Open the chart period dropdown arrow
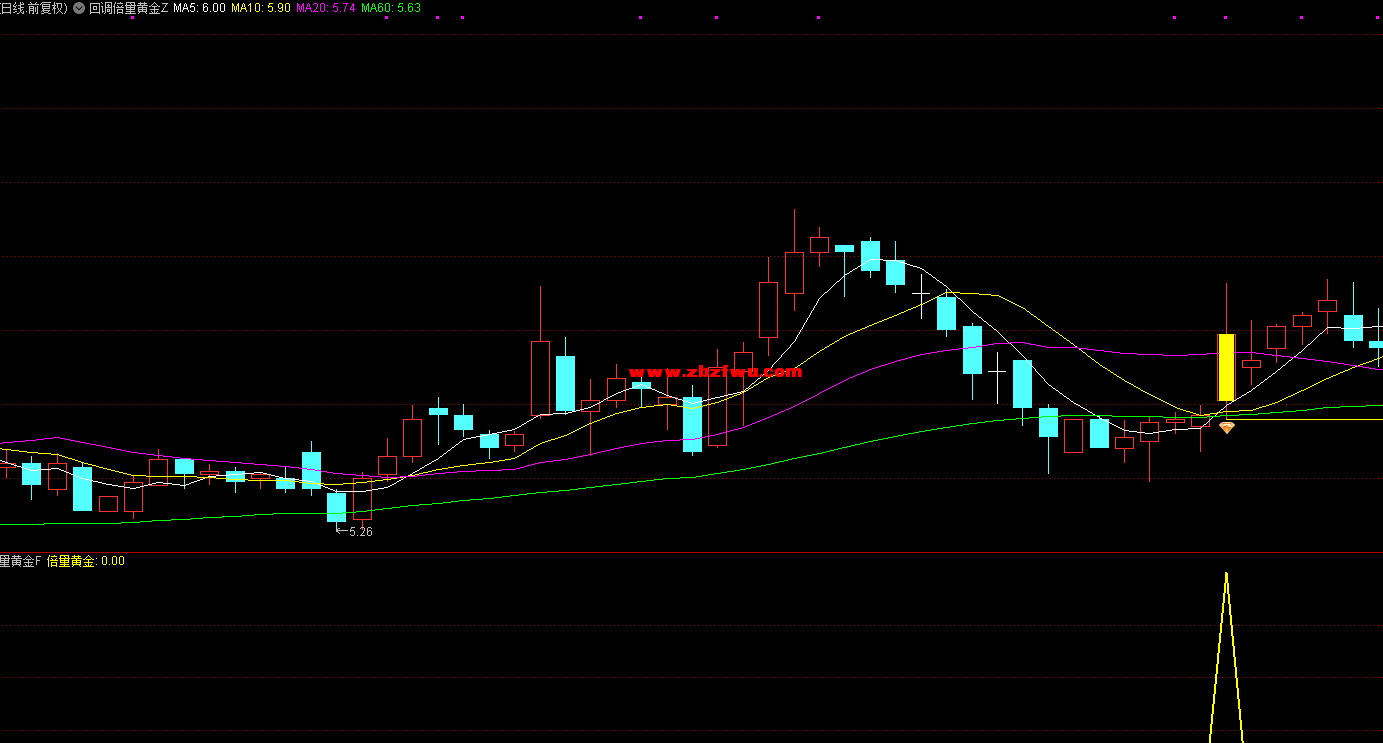 (79, 8)
